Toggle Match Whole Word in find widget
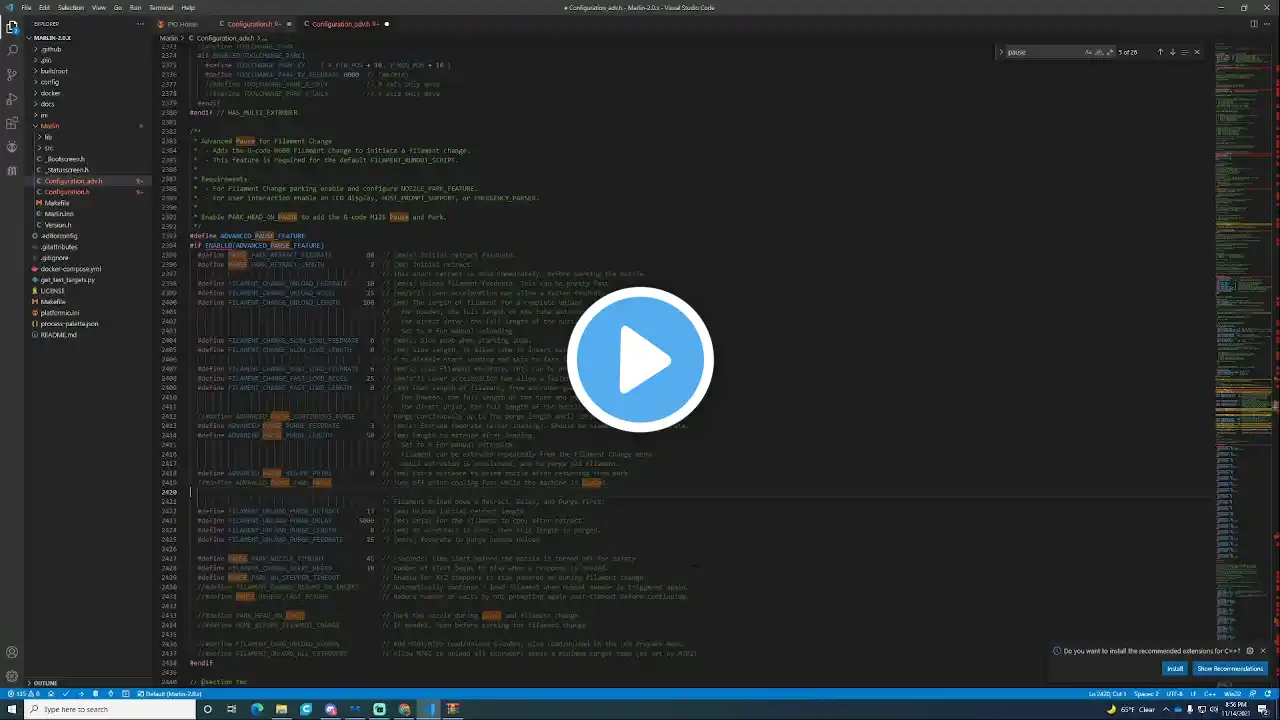Viewport: 1280px width, 720px height. point(1099,52)
